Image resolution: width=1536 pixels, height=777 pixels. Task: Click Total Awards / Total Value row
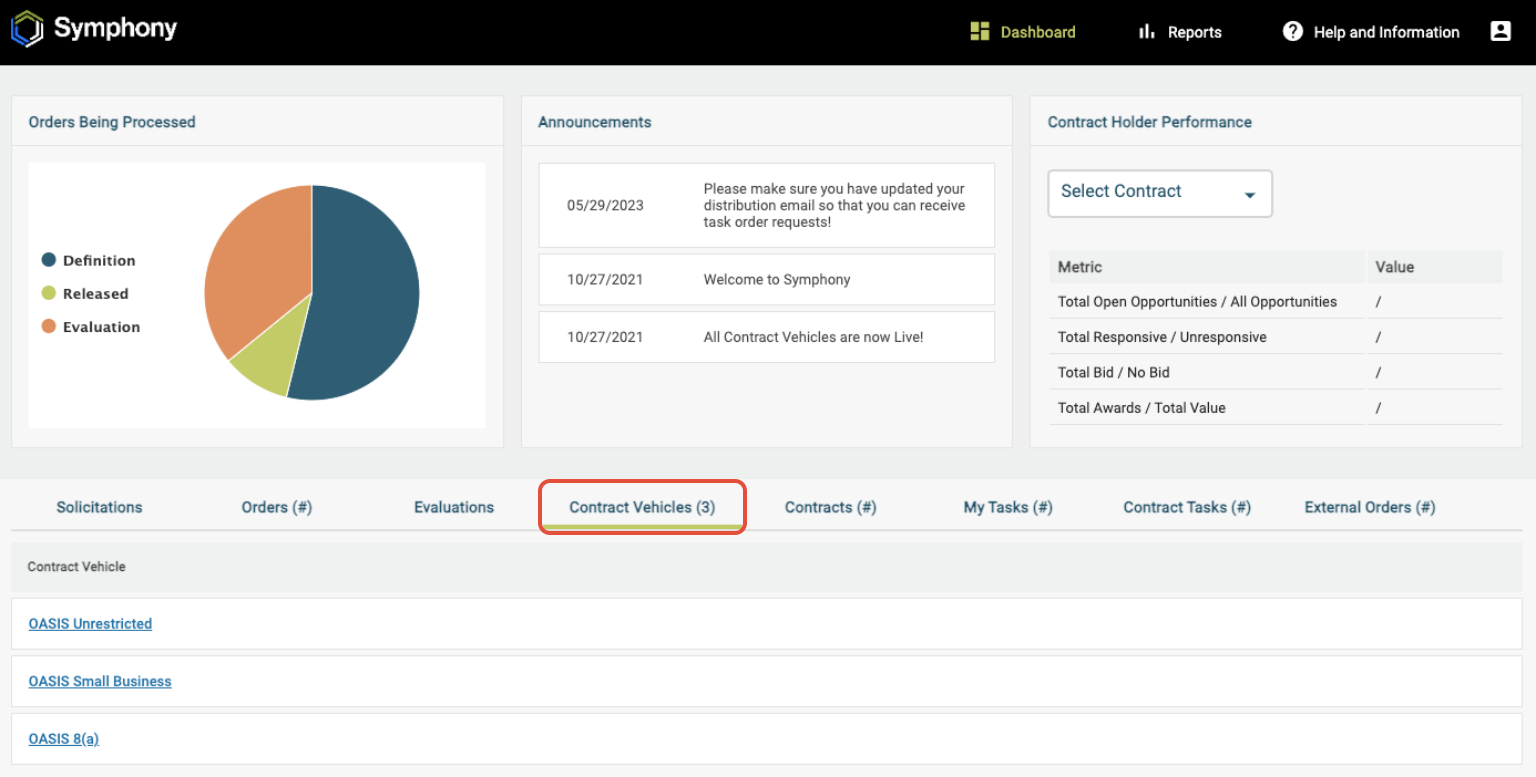point(1276,407)
